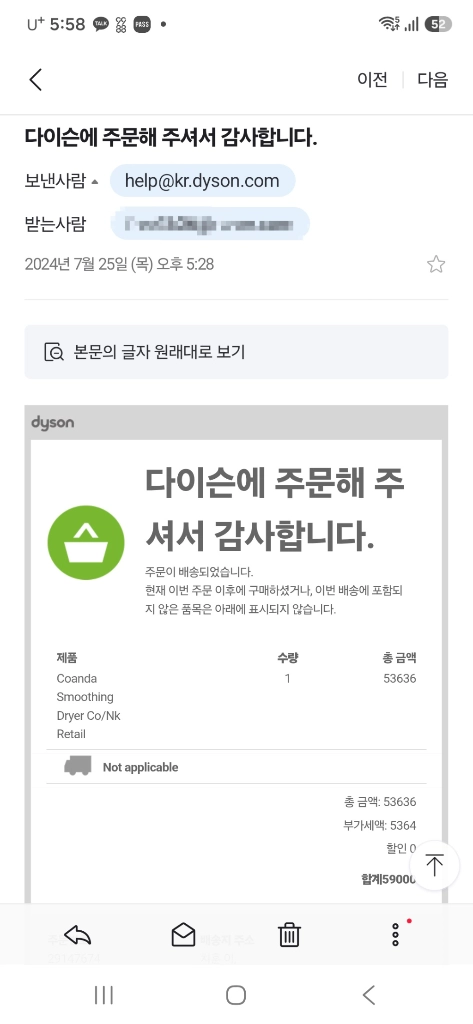
Task: Go back using the top-left arrow
Action: (36, 80)
